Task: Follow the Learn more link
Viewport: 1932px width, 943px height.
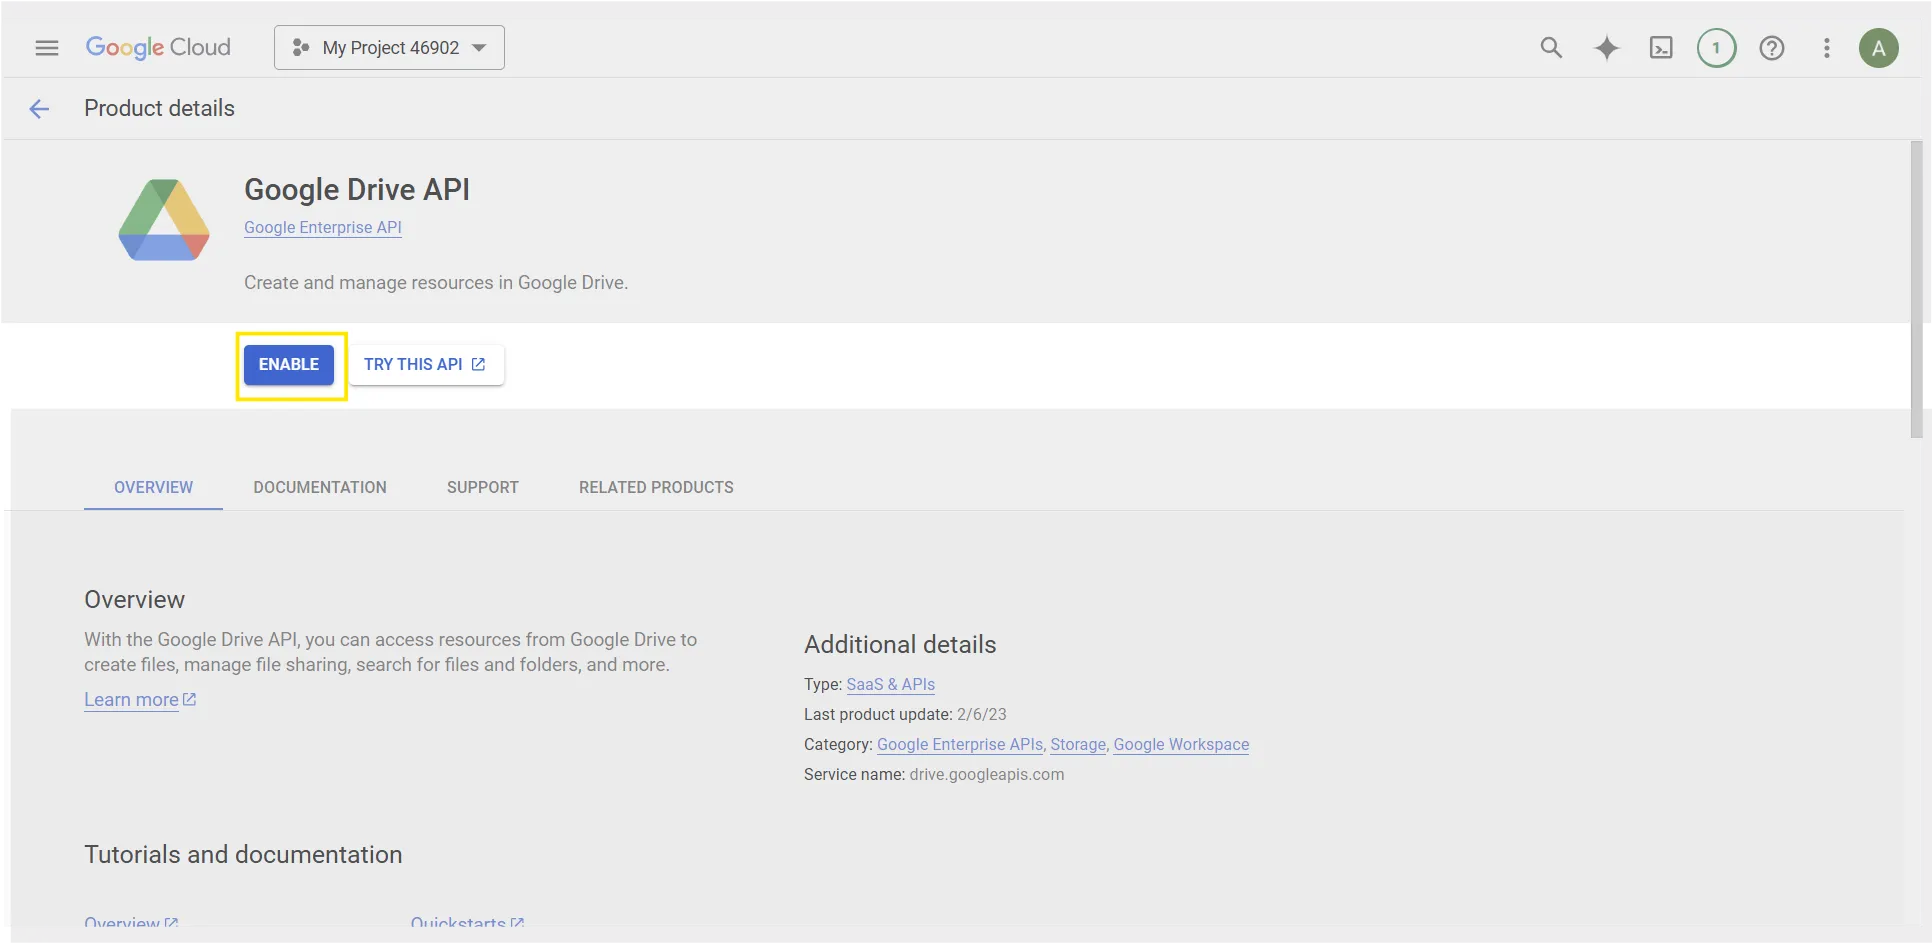Action: [x=140, y=700]
